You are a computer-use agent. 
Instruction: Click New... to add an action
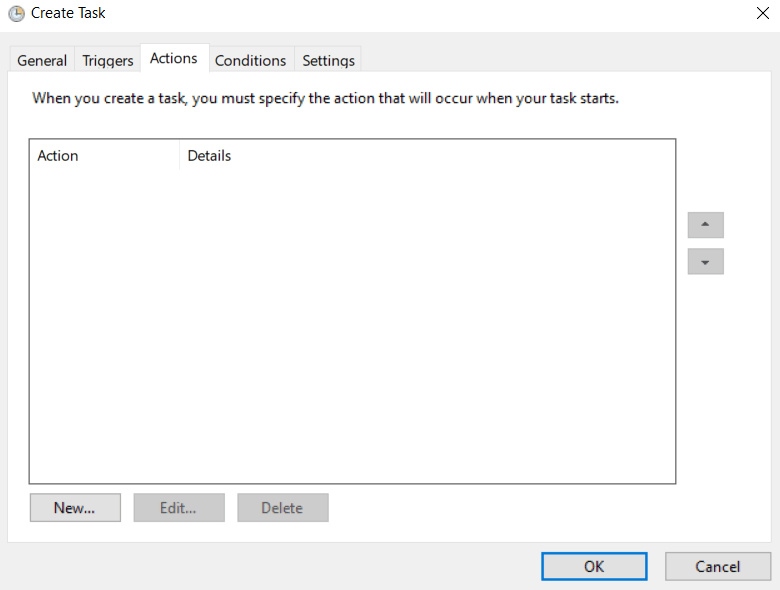point(75,508)
